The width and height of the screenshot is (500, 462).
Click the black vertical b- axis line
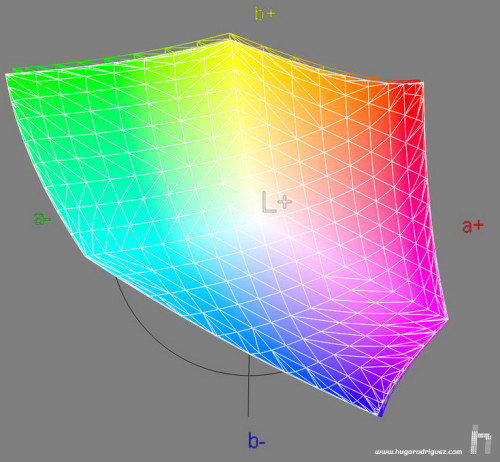(x=248, y=387)
